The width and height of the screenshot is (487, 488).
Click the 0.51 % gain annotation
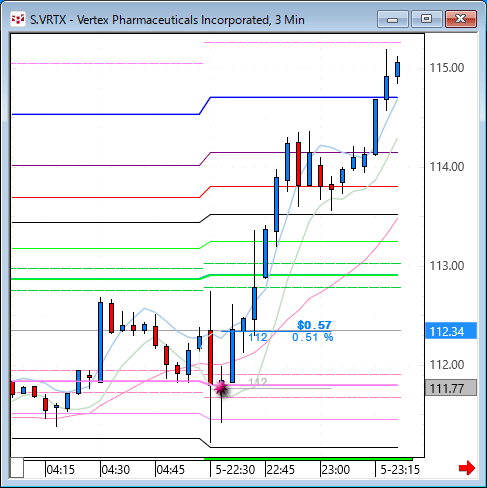point(312,337)
